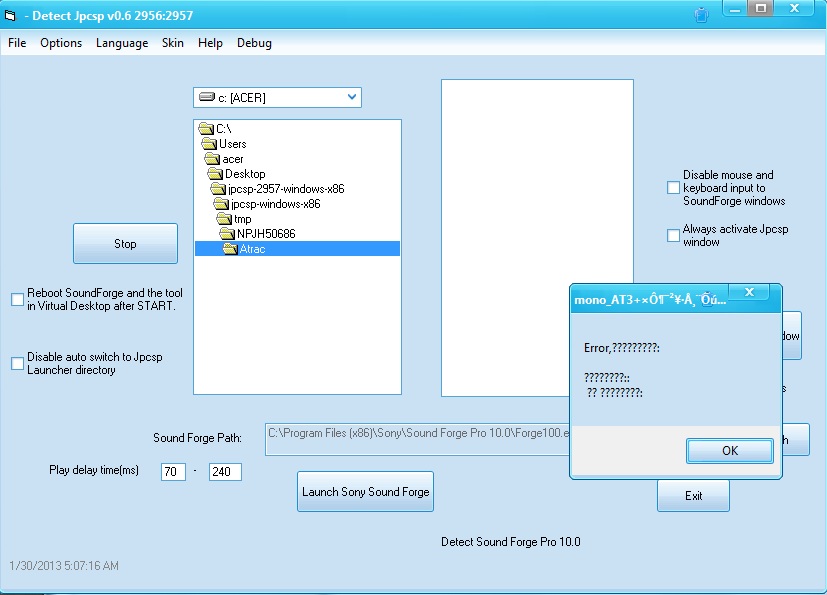Close the mono_AT3 error dialog

pos(749,292)
